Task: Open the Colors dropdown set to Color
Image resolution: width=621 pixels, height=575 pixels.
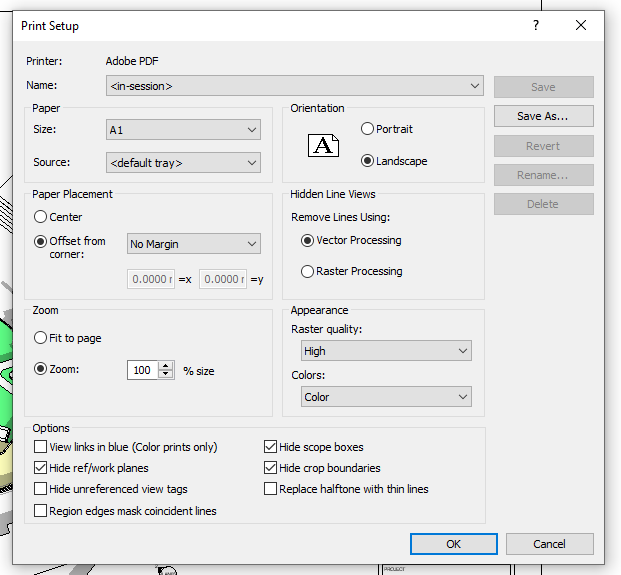Action: (x=386, y=396)
